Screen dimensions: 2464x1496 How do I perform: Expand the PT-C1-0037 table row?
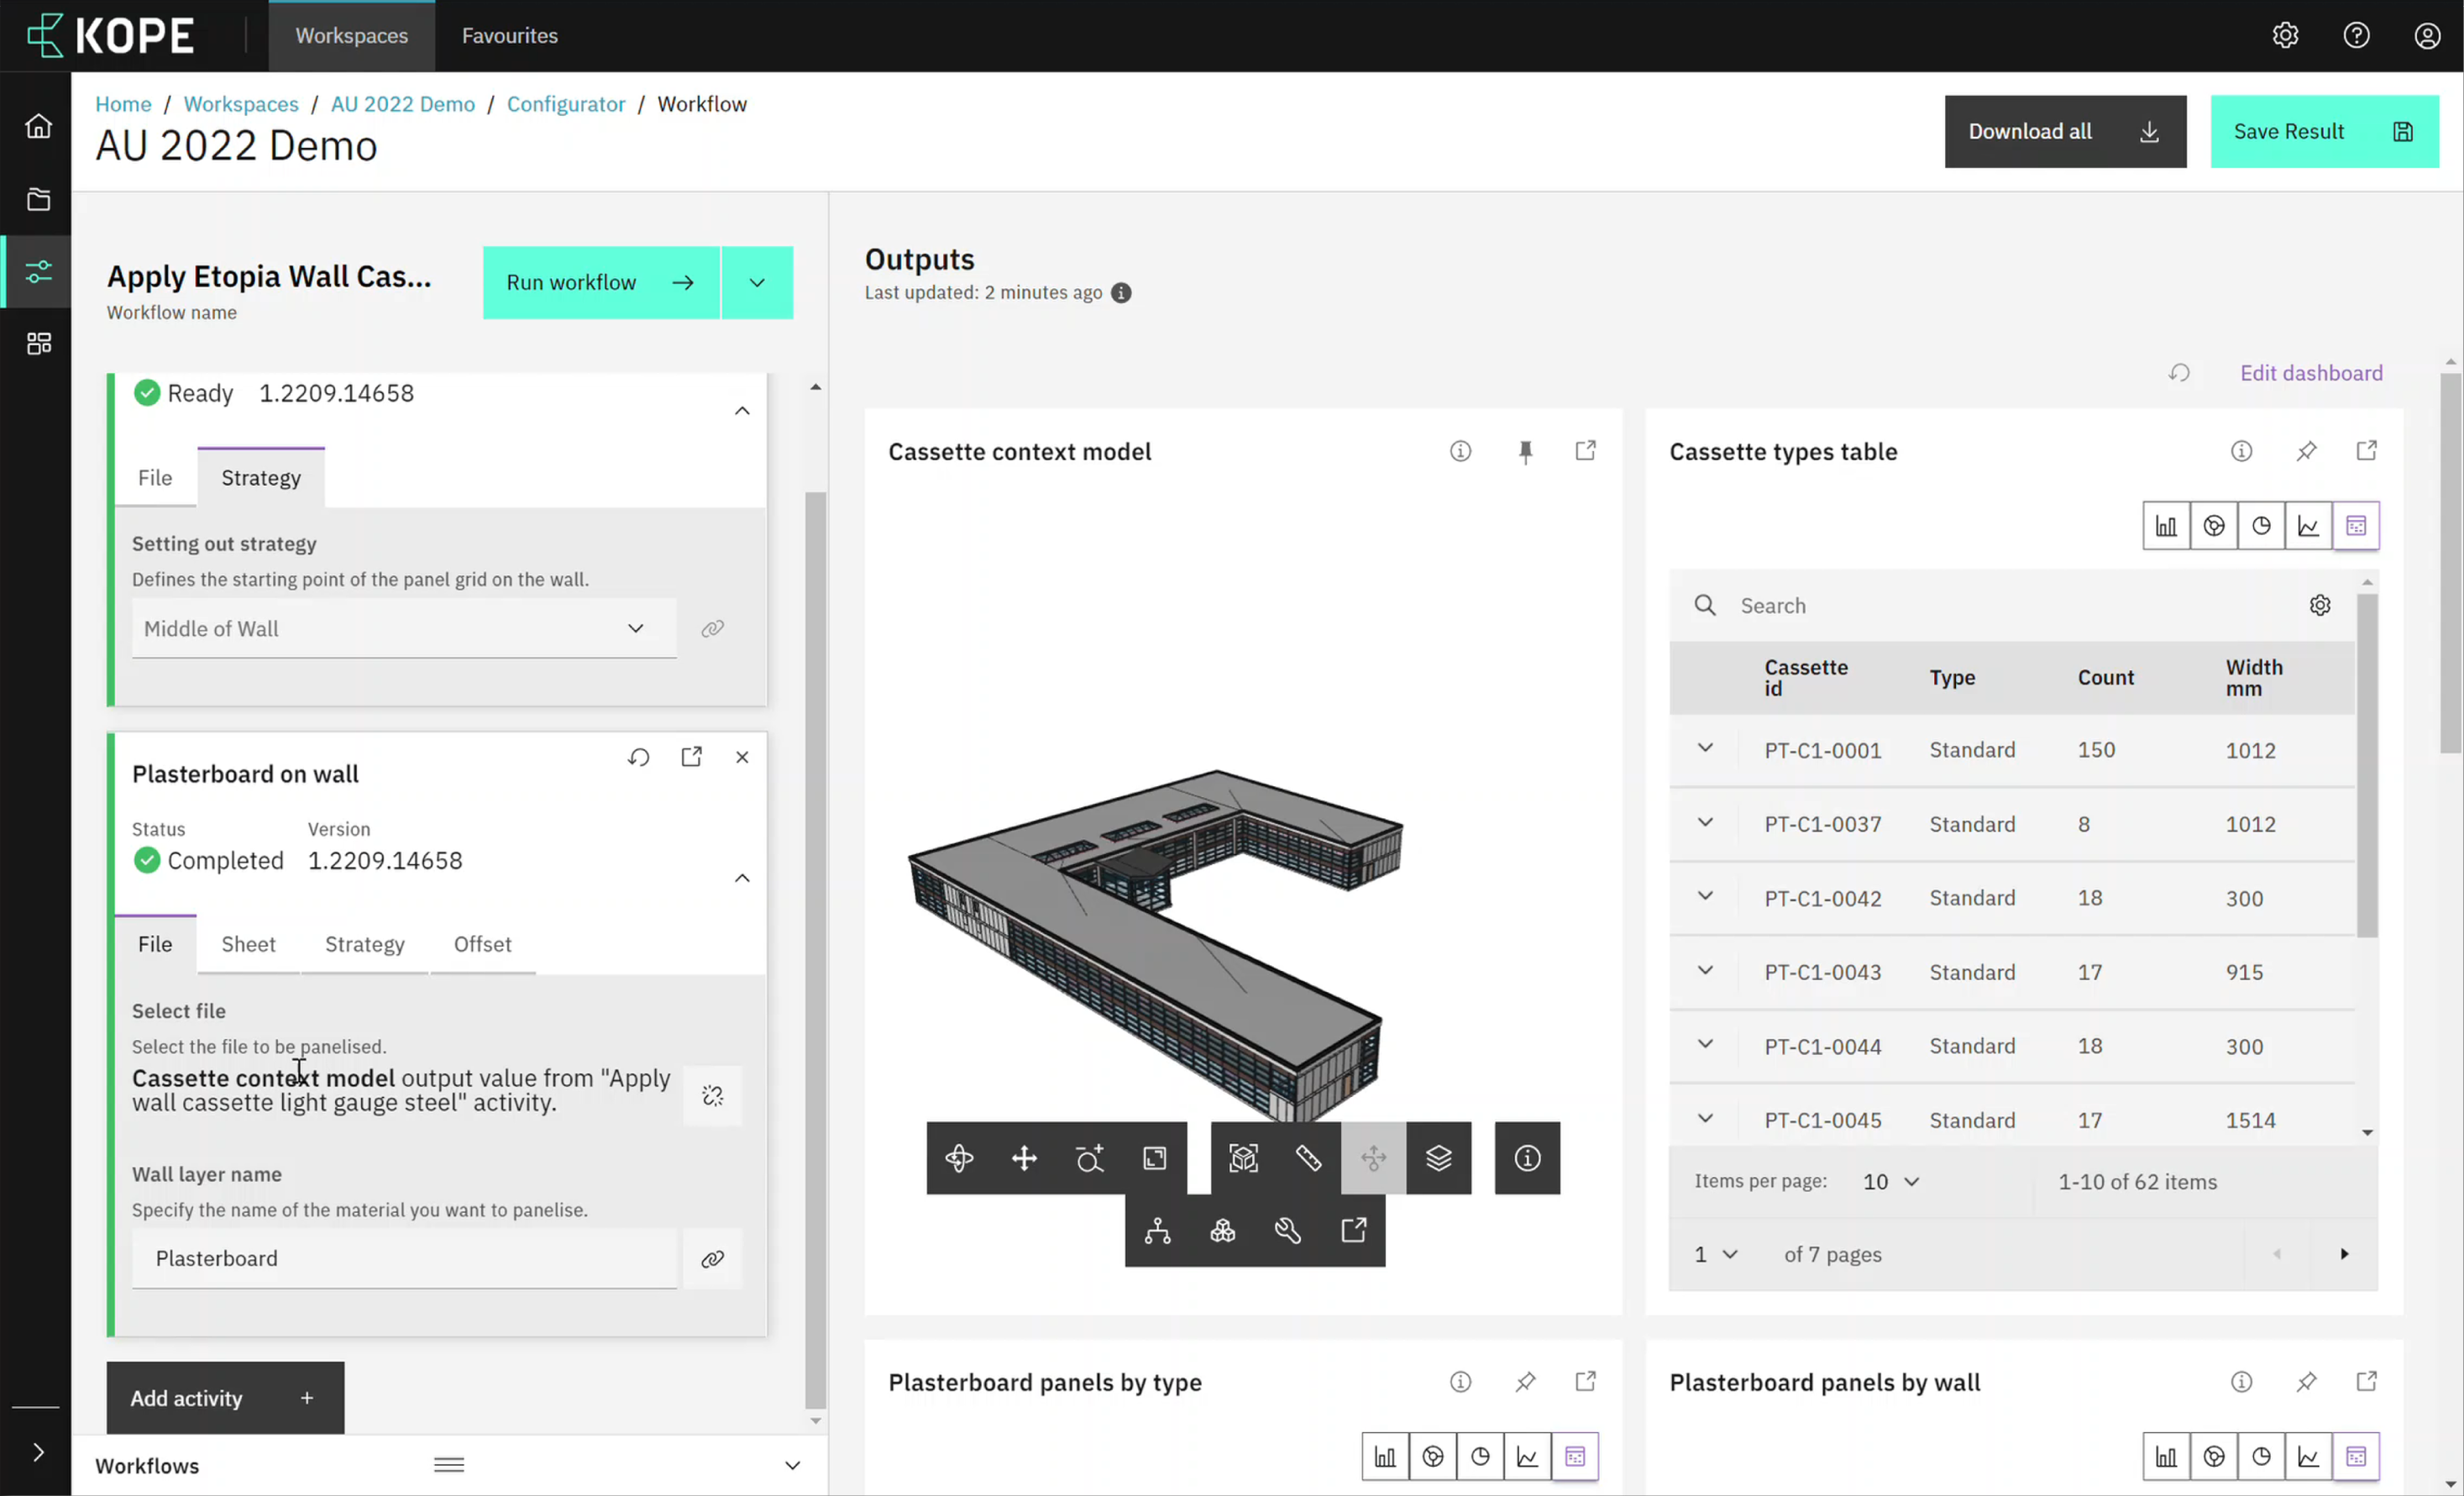point(1705,823)
